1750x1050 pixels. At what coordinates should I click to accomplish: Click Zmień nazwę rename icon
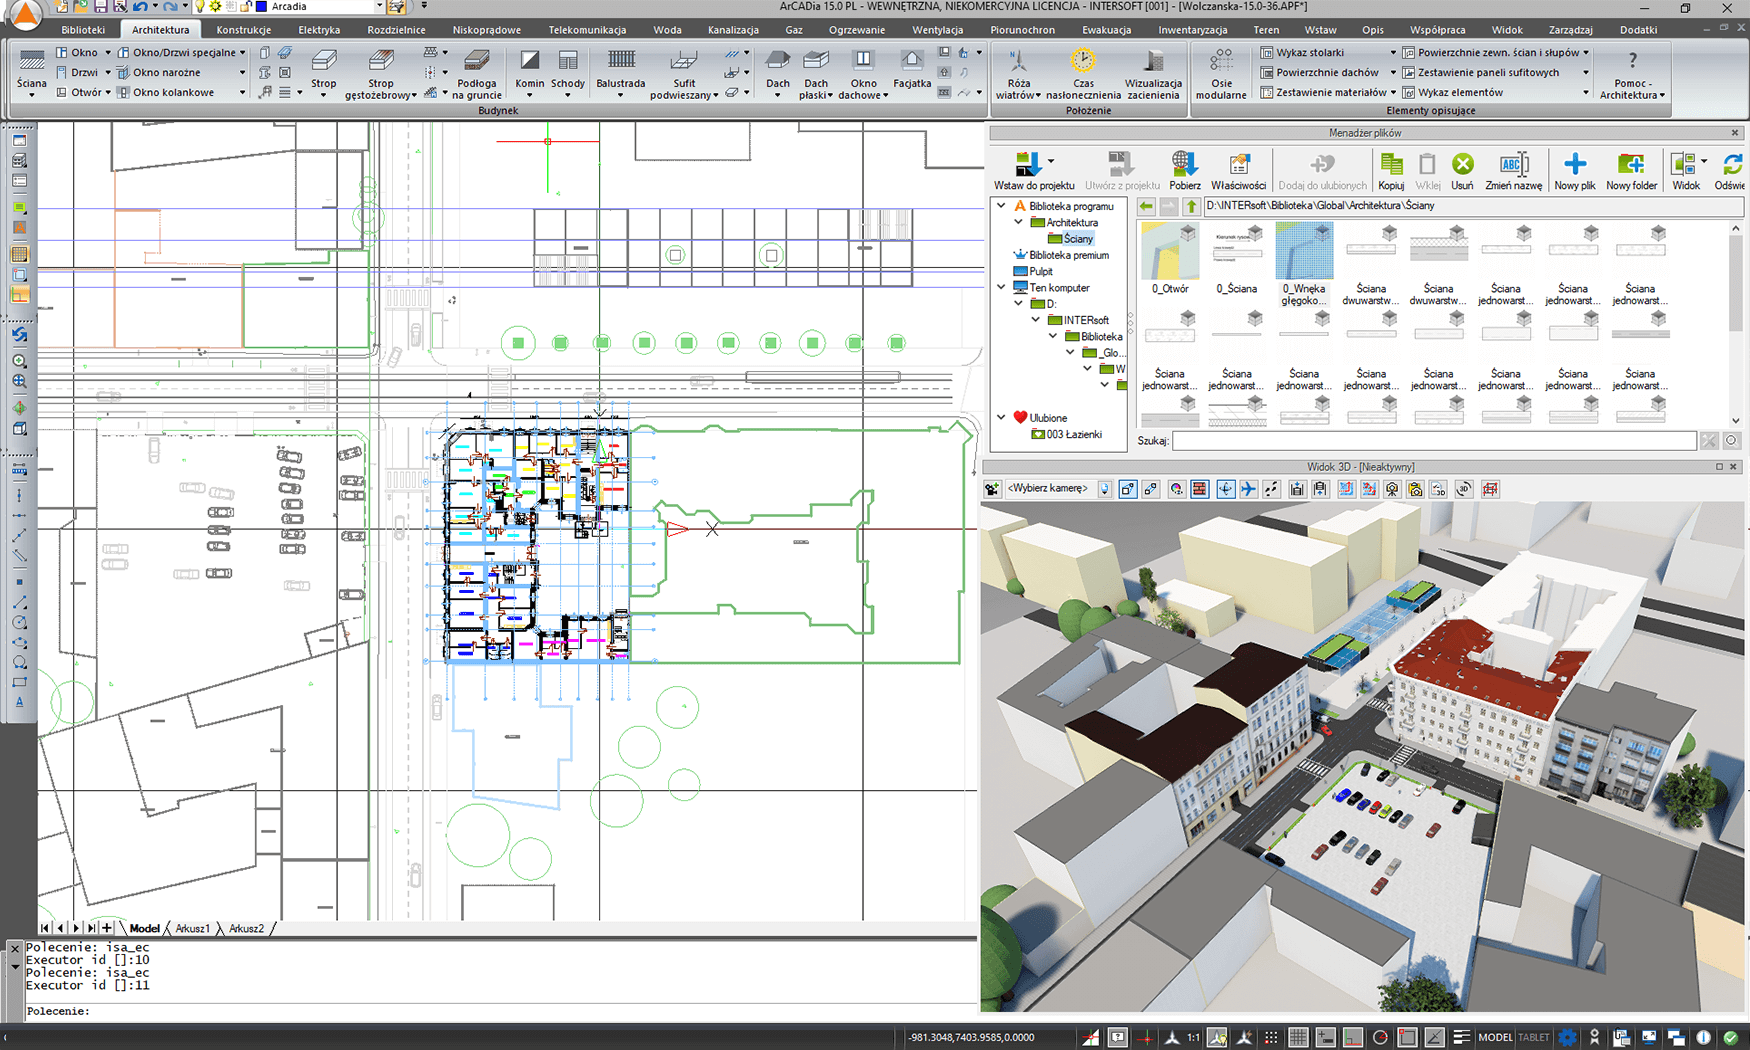[1513, 170]
